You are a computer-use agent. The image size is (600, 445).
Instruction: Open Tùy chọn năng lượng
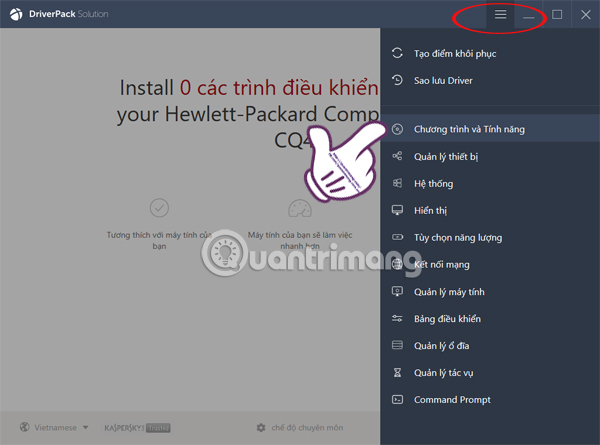(490, 238)
